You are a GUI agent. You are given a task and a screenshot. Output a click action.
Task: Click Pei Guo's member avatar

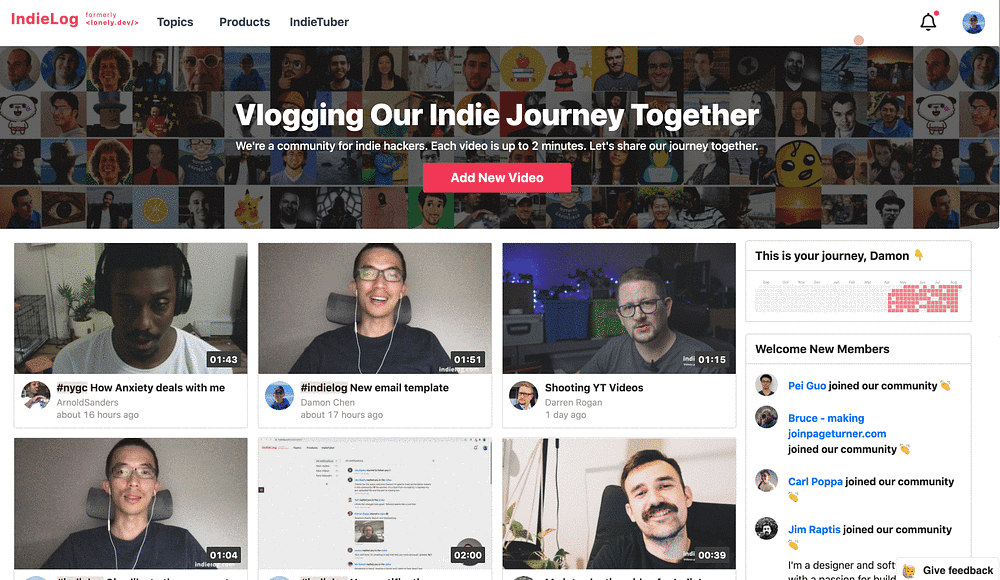[767, 385]
